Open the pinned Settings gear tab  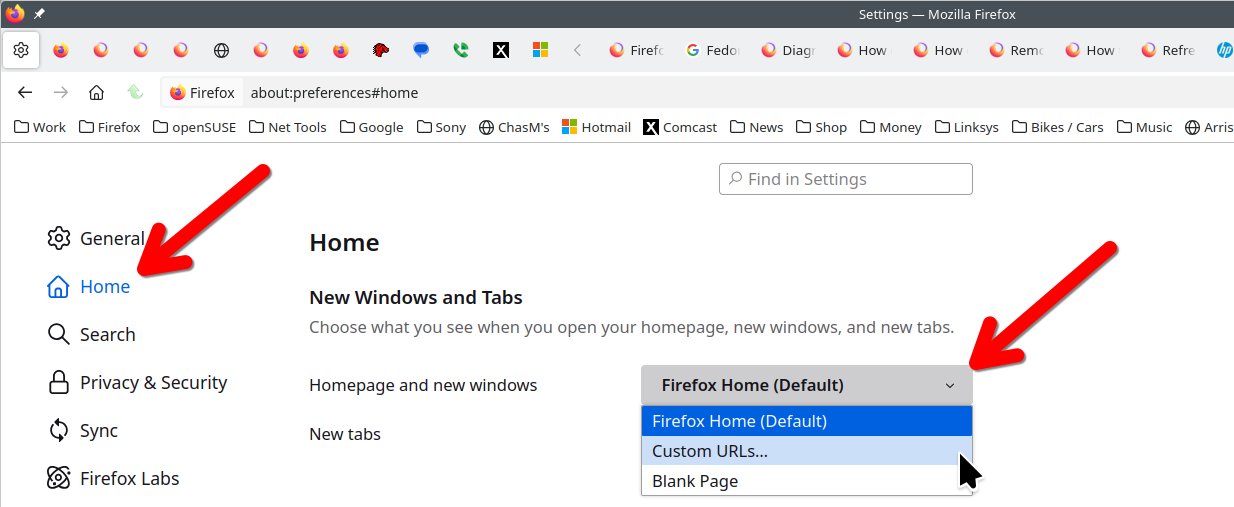pyautogui.click(x=21, y=50)
